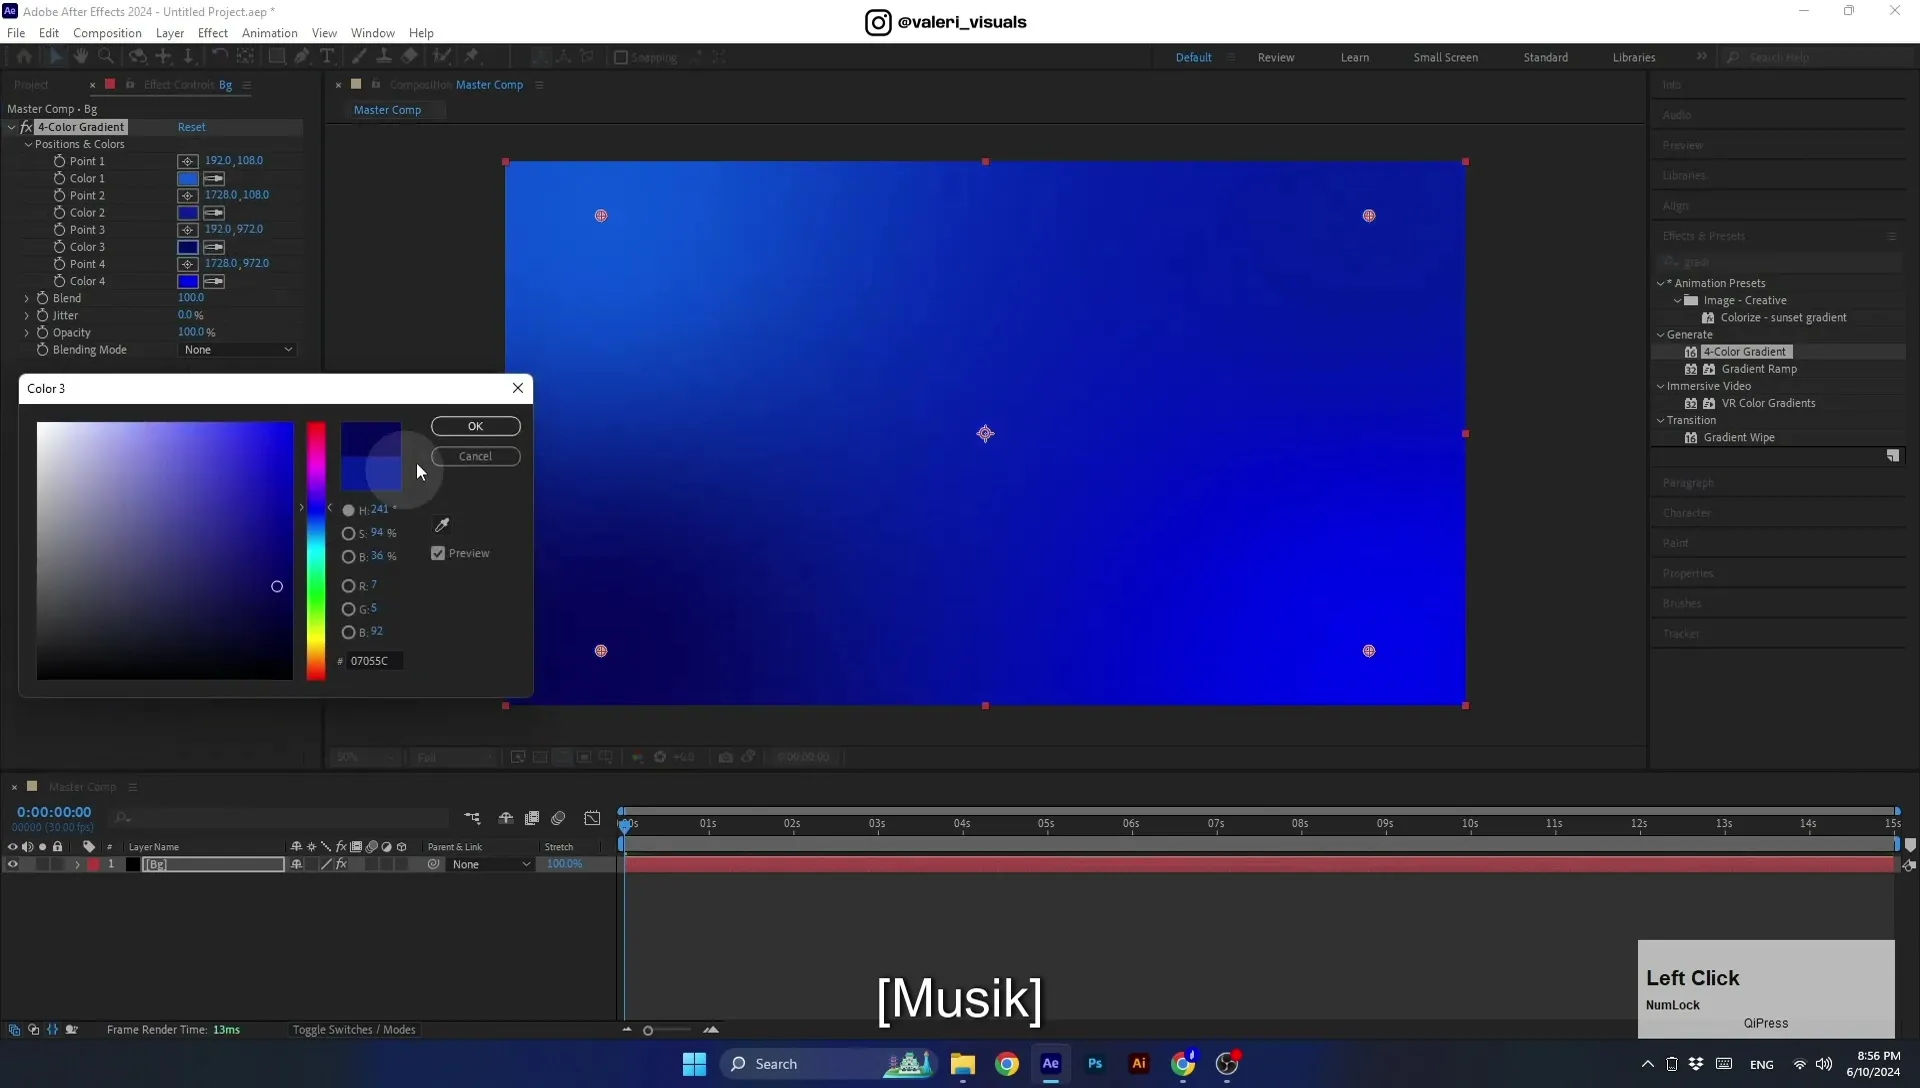Open the Animation menu
The image size is (1920, 1088).
point(270,33)
